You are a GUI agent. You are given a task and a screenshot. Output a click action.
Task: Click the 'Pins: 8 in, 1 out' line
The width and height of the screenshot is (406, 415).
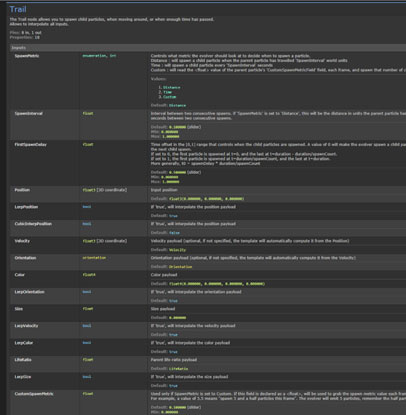tap(25, 33)
